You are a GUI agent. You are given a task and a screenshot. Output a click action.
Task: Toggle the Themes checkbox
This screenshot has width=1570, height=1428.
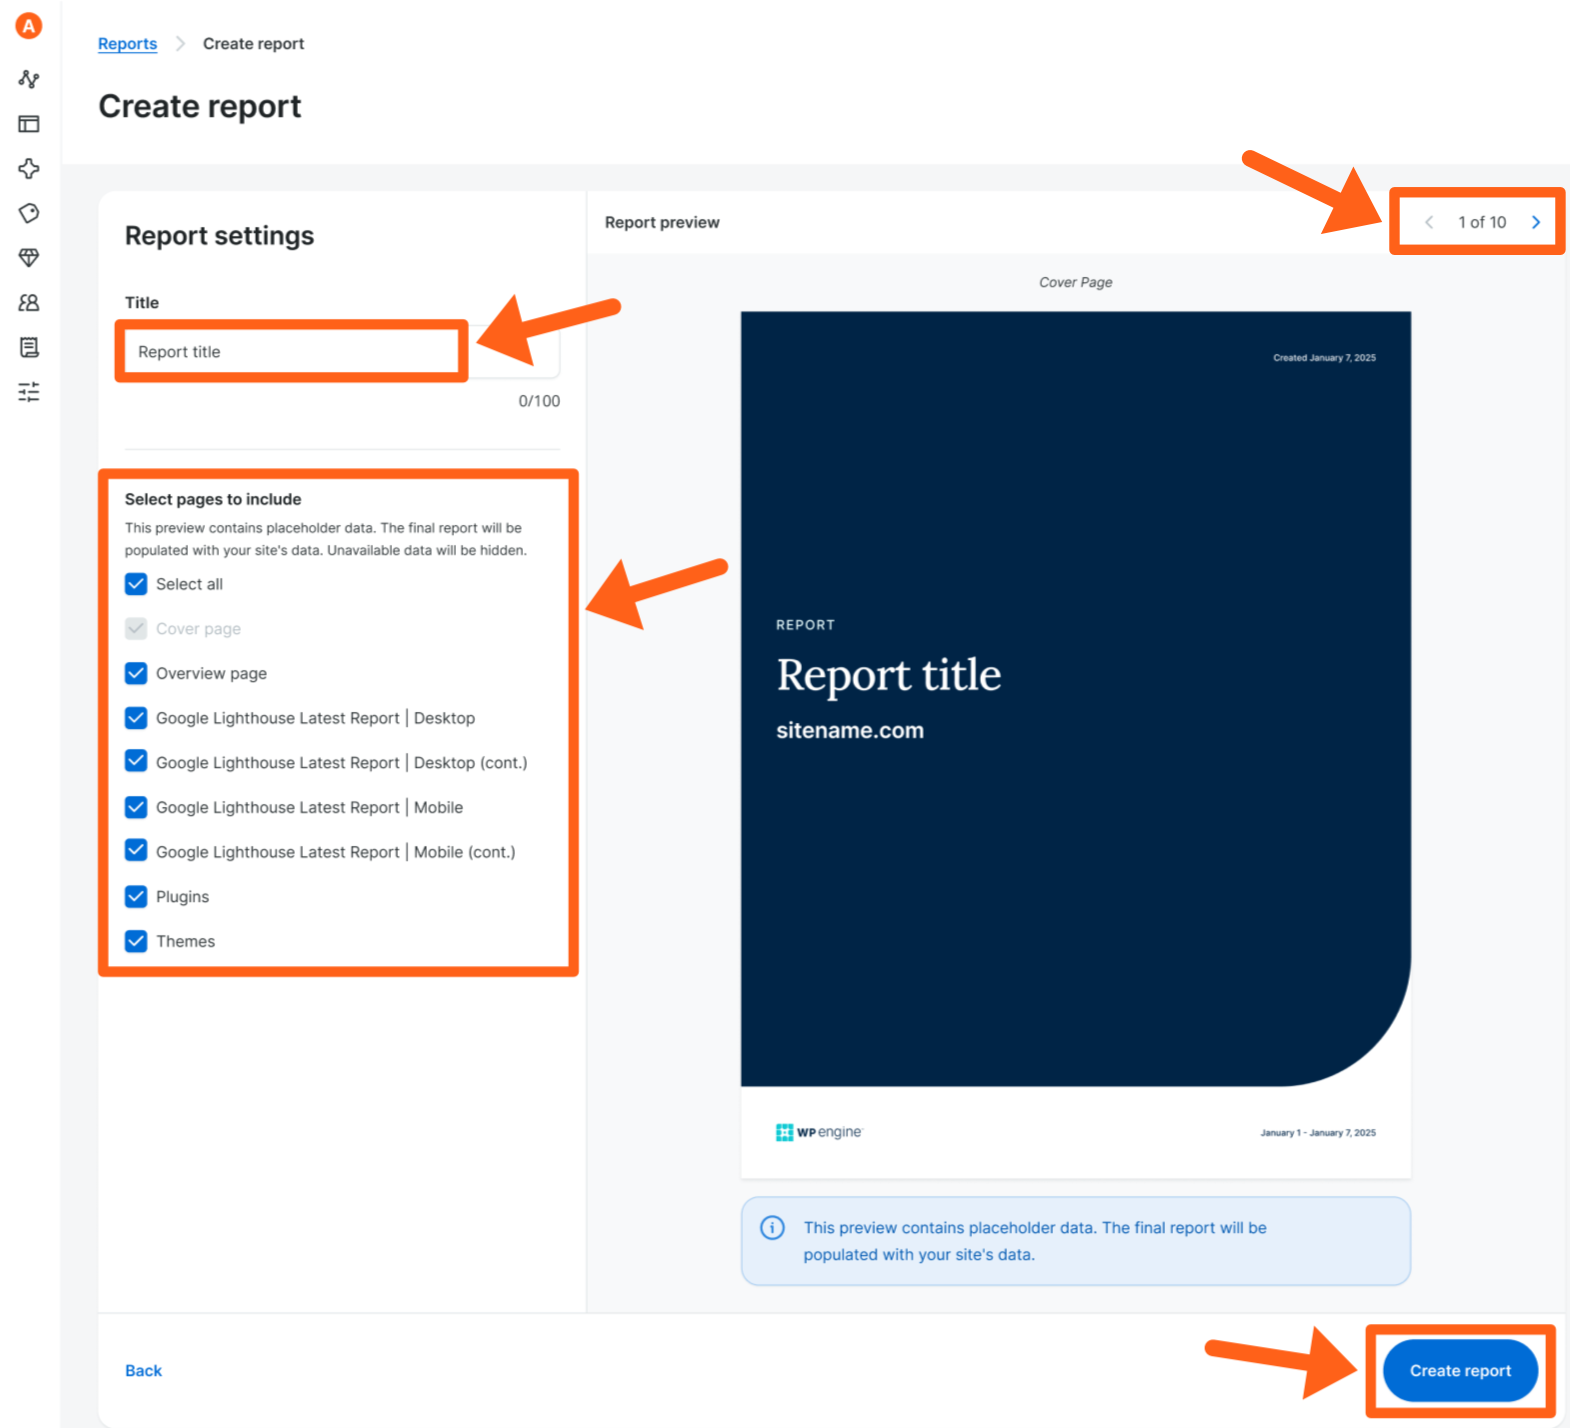point(136,941)
